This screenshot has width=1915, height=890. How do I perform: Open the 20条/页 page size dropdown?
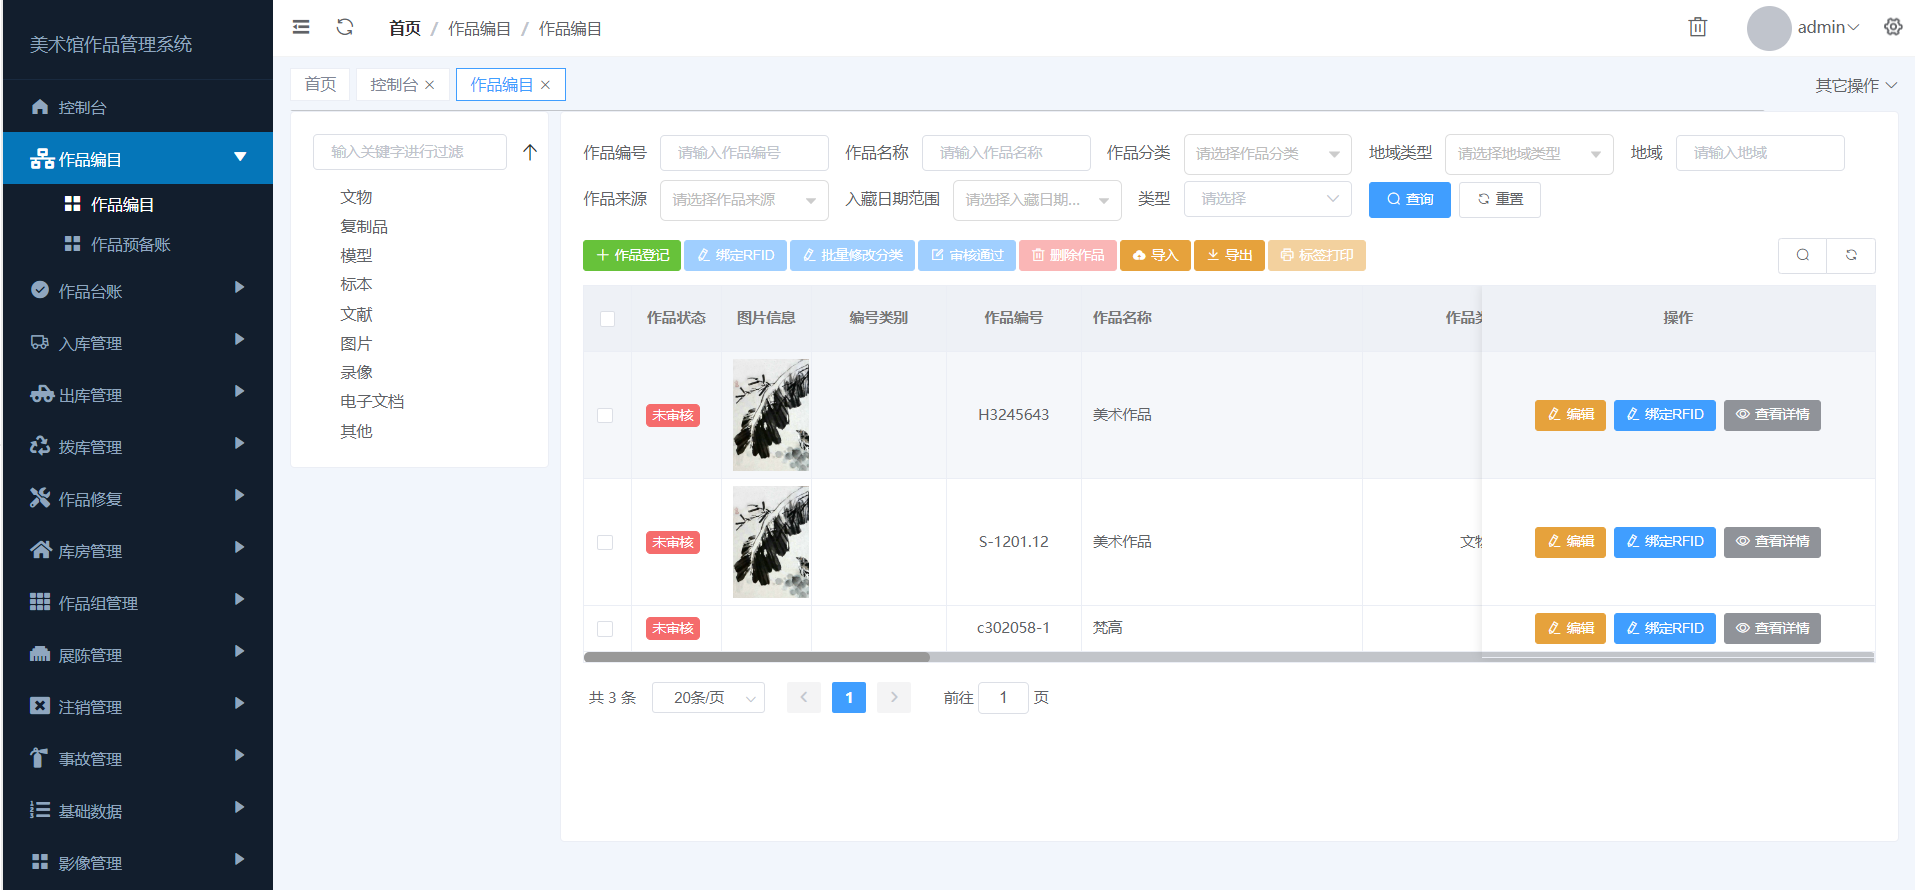708,698
